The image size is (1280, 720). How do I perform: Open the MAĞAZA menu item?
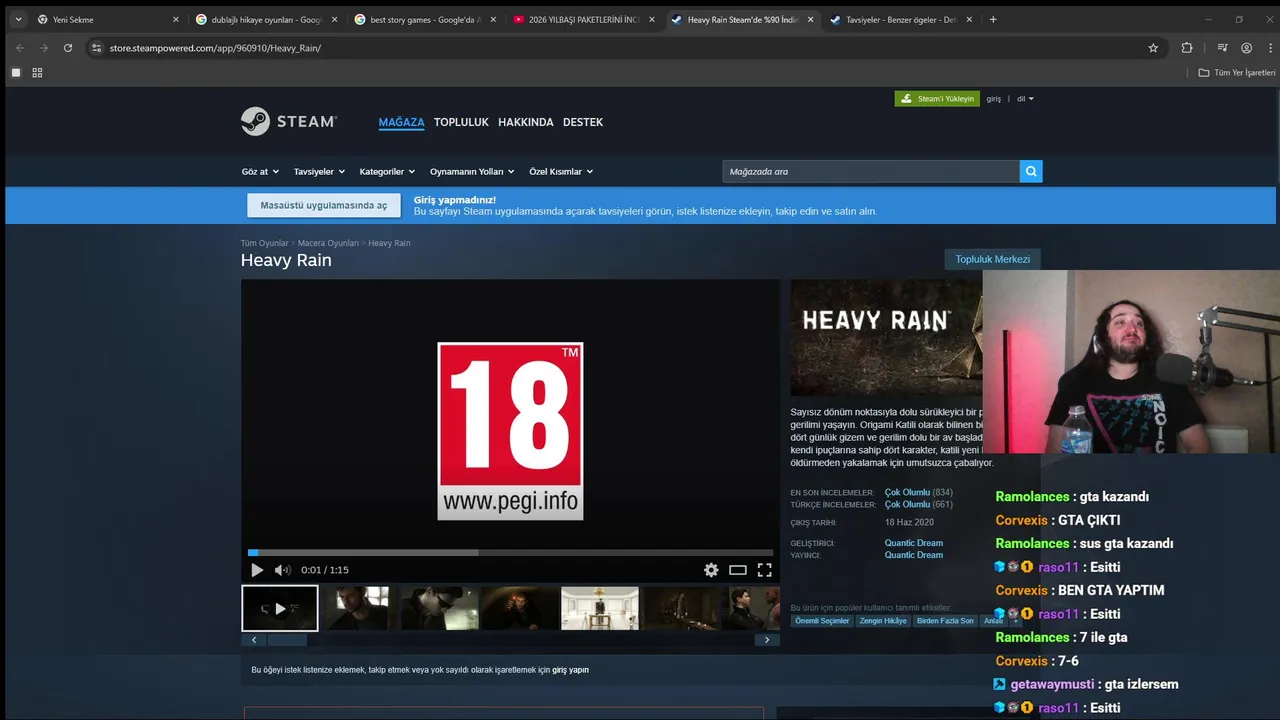(x=401, y=122)
